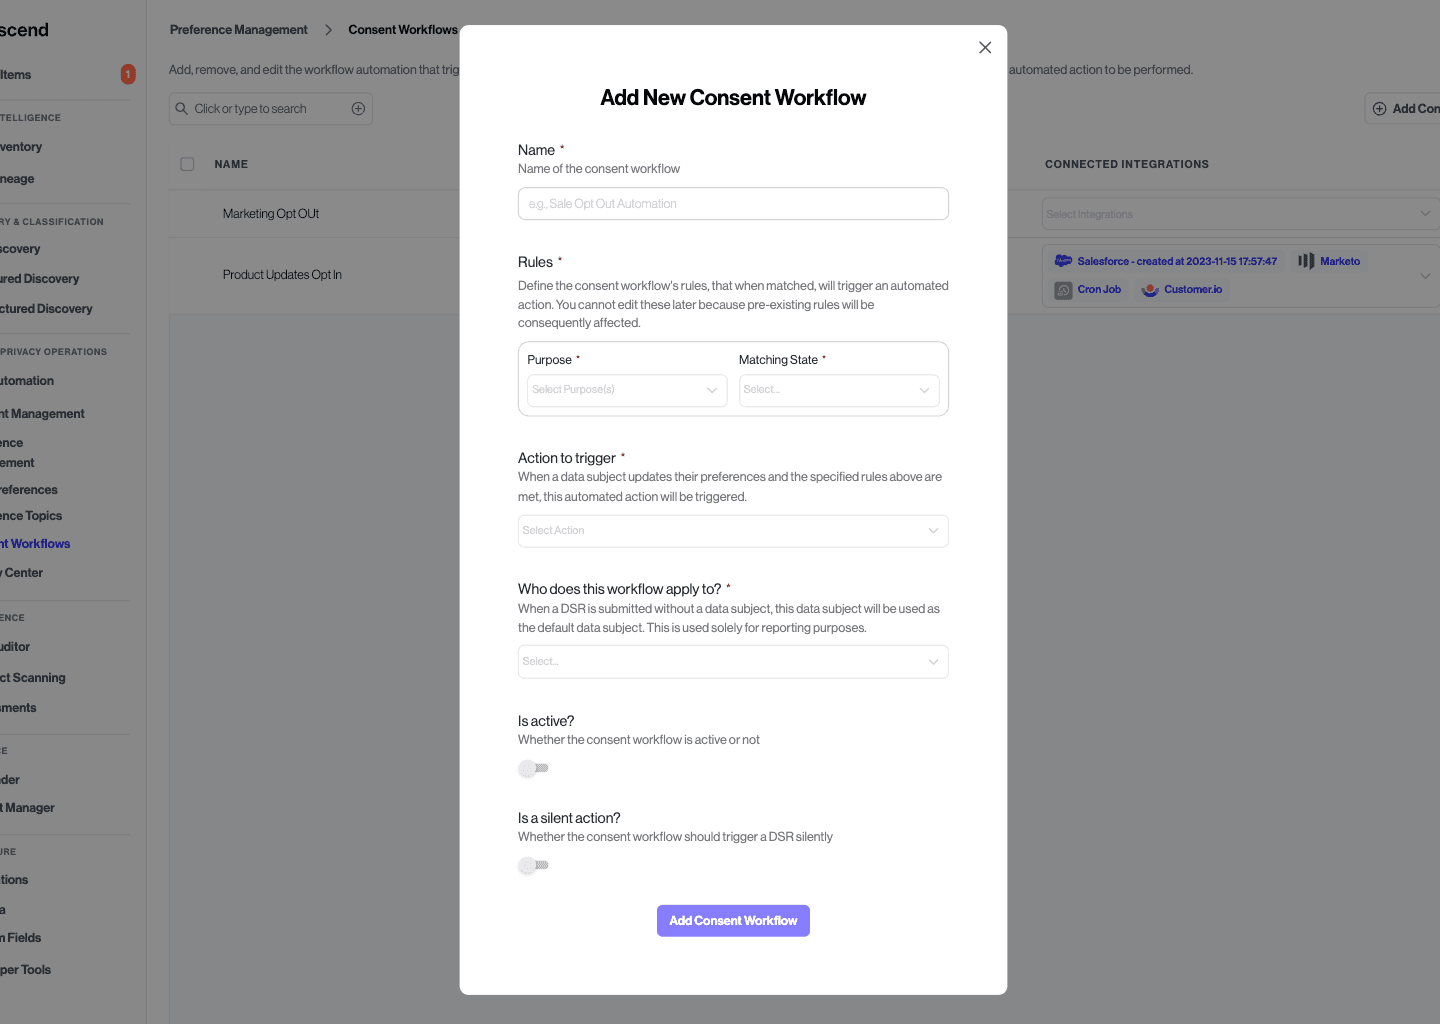Open the Select Action dropdown
This screenshot has width=1440, height=1024.
pos(733,530)
